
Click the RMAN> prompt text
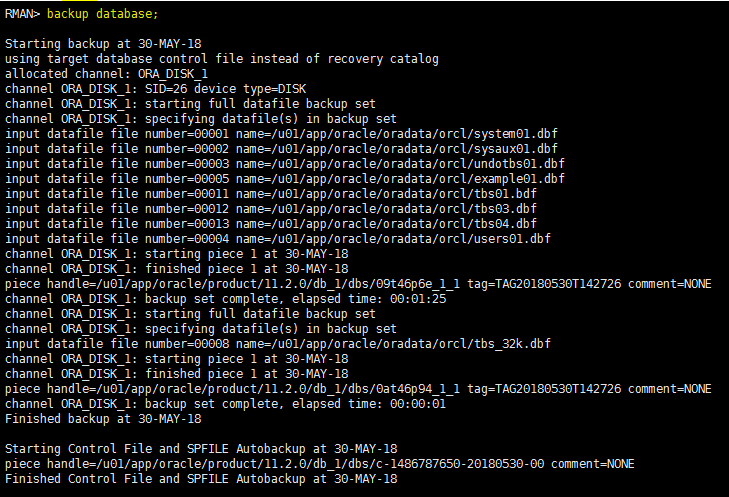click(x=22, y=14)
